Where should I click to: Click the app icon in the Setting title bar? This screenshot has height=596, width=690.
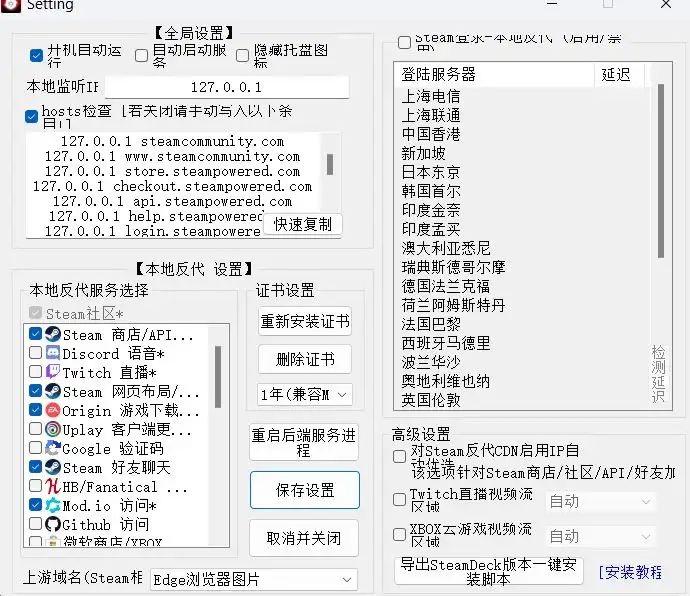(x=11, y=5)
